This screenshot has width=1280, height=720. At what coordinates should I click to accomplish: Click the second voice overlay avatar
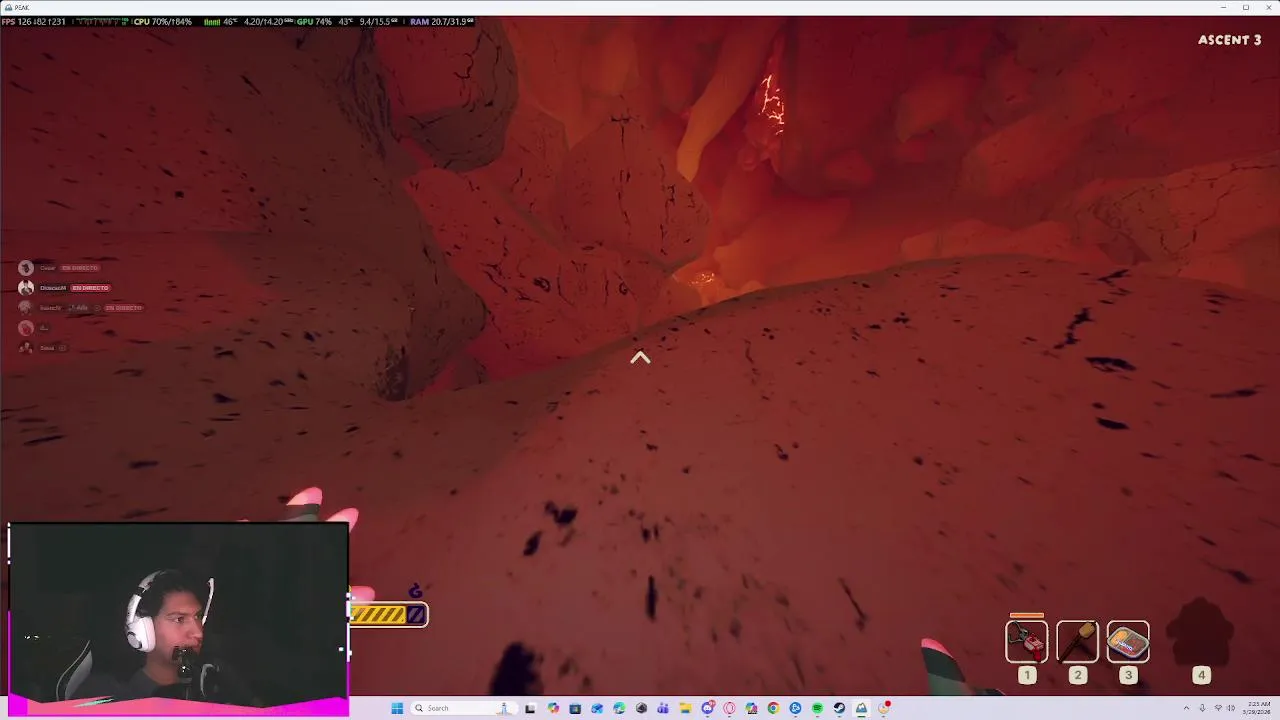26,288
